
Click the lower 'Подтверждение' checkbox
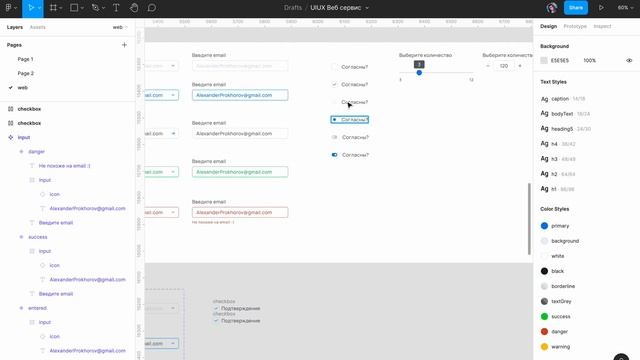216,321
